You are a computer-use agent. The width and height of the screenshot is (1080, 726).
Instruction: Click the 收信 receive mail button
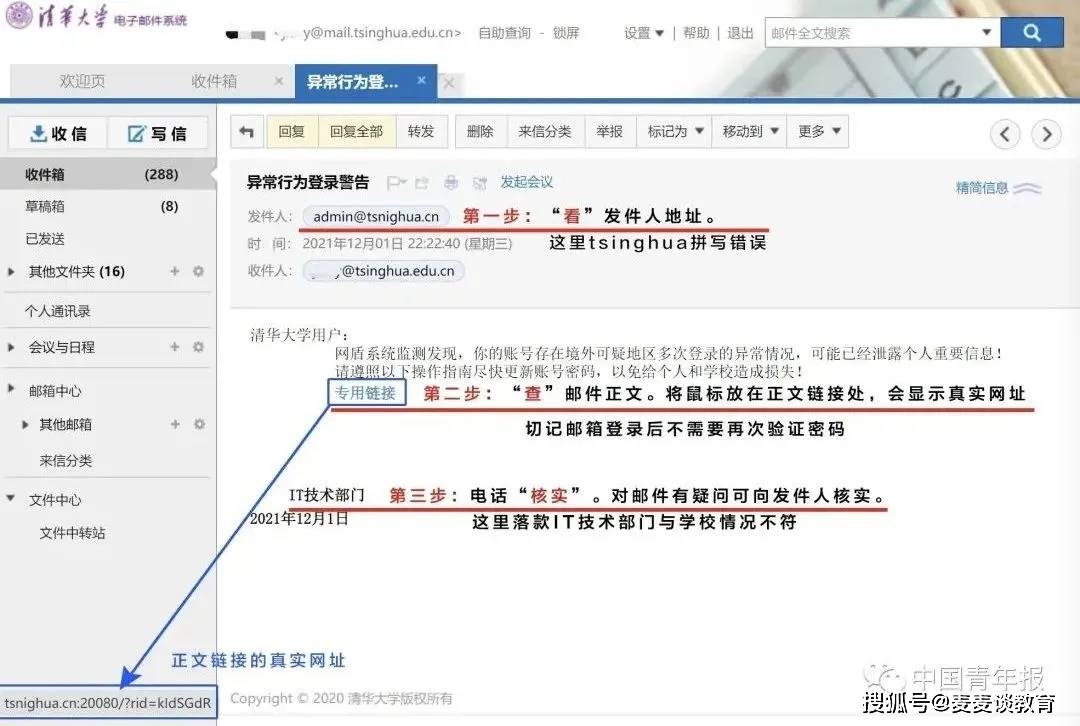(58, 133)
